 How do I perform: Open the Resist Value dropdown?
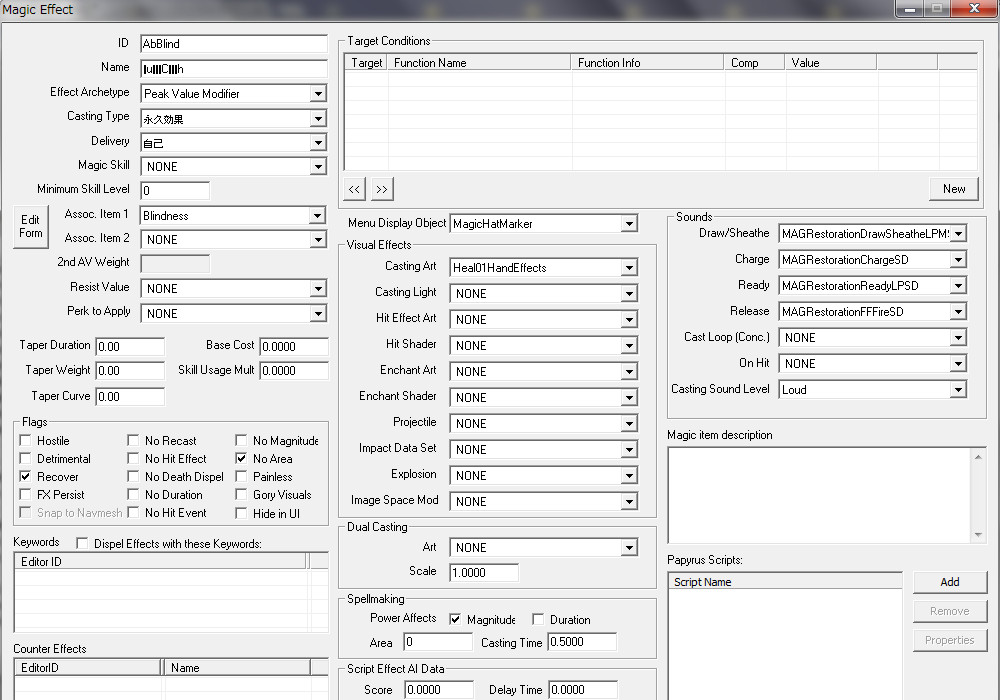[318, 289]
